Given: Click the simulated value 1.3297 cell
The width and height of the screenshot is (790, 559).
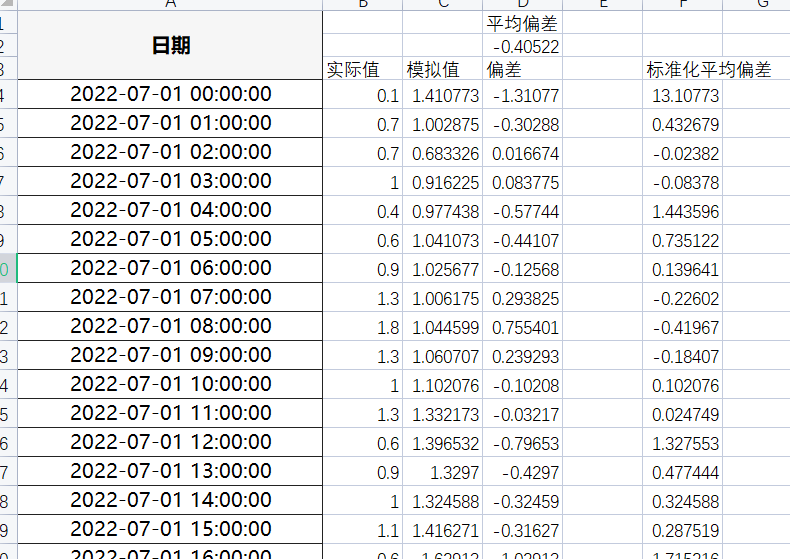Looking at the screenshot, I should tap(442, 473).
